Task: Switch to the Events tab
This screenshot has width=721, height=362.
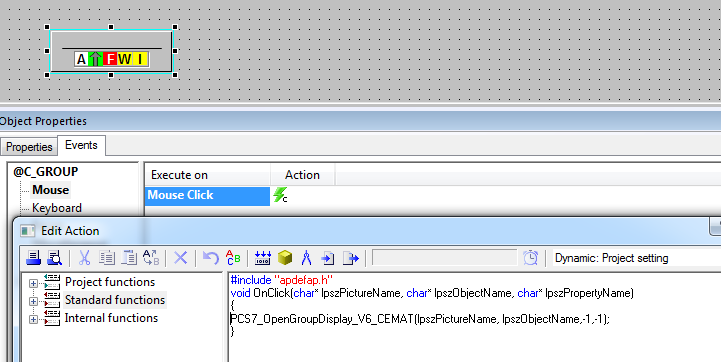Action: pyautogui.click(x=81, y=145)
